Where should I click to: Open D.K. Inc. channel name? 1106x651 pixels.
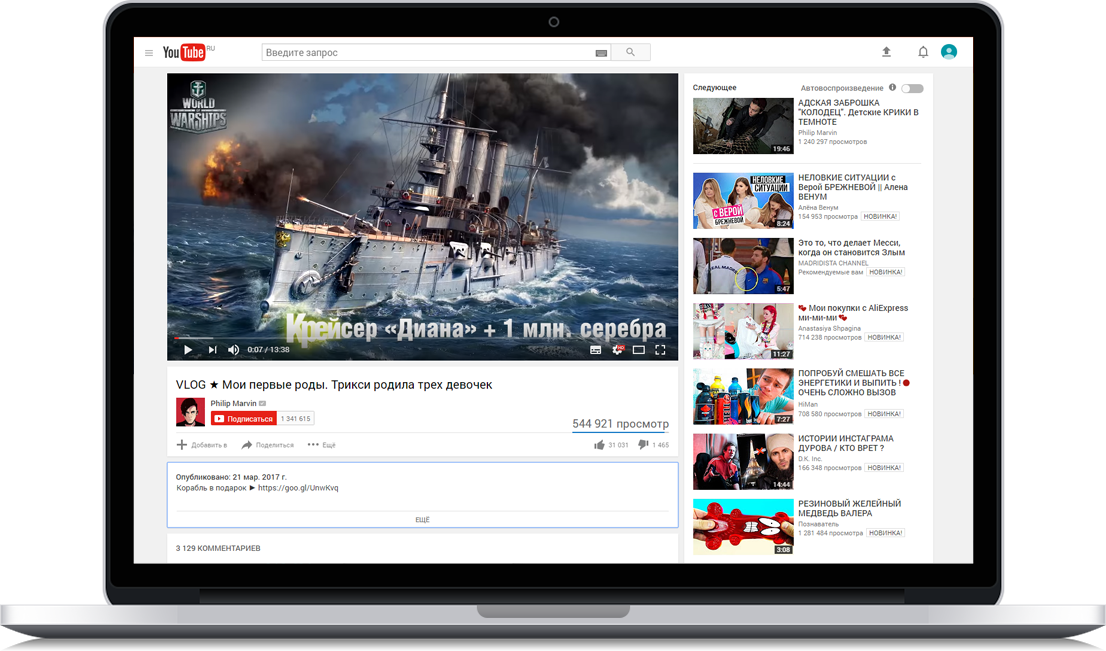tap(810, 458)
